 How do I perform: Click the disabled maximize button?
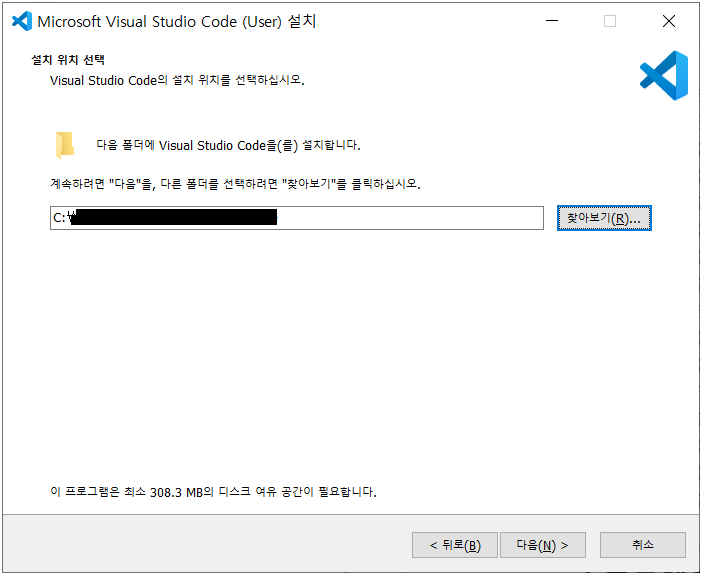point(610,21)
